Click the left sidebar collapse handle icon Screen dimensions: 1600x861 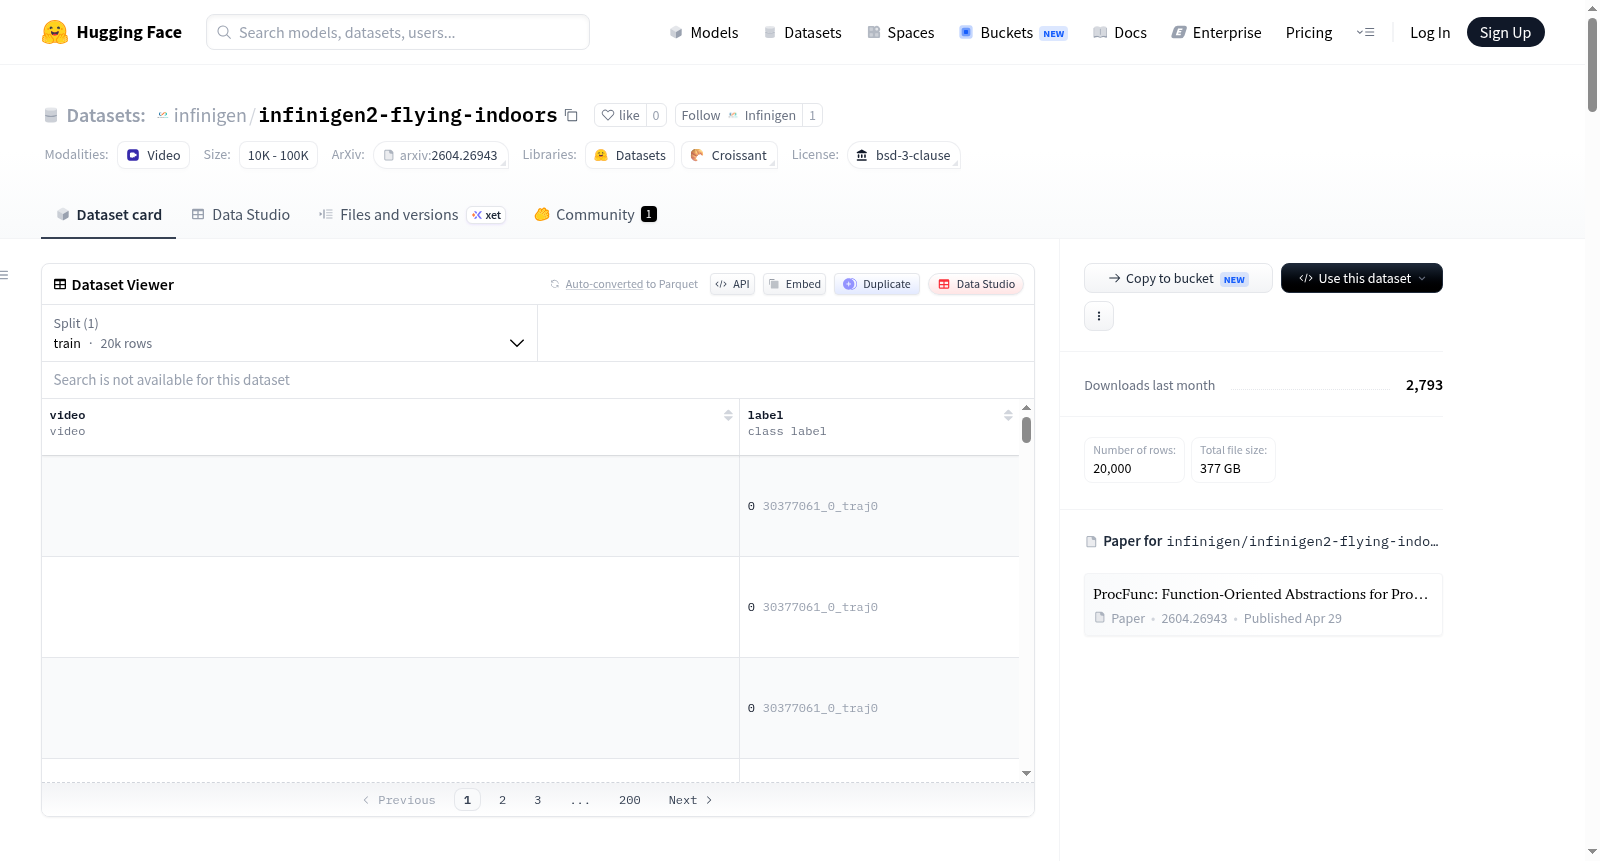pyautogui.click(x=4, y=275)
